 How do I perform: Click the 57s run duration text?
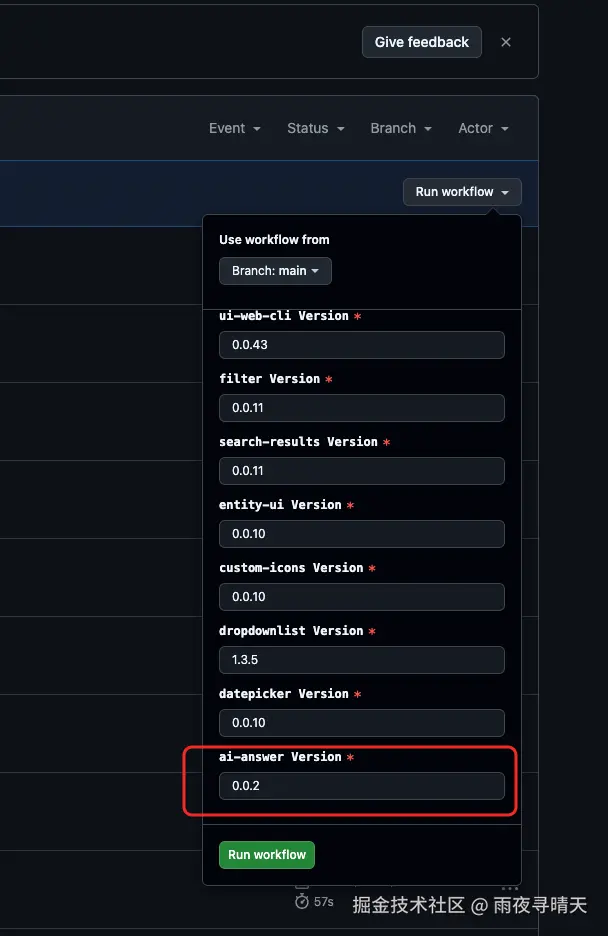323,902
